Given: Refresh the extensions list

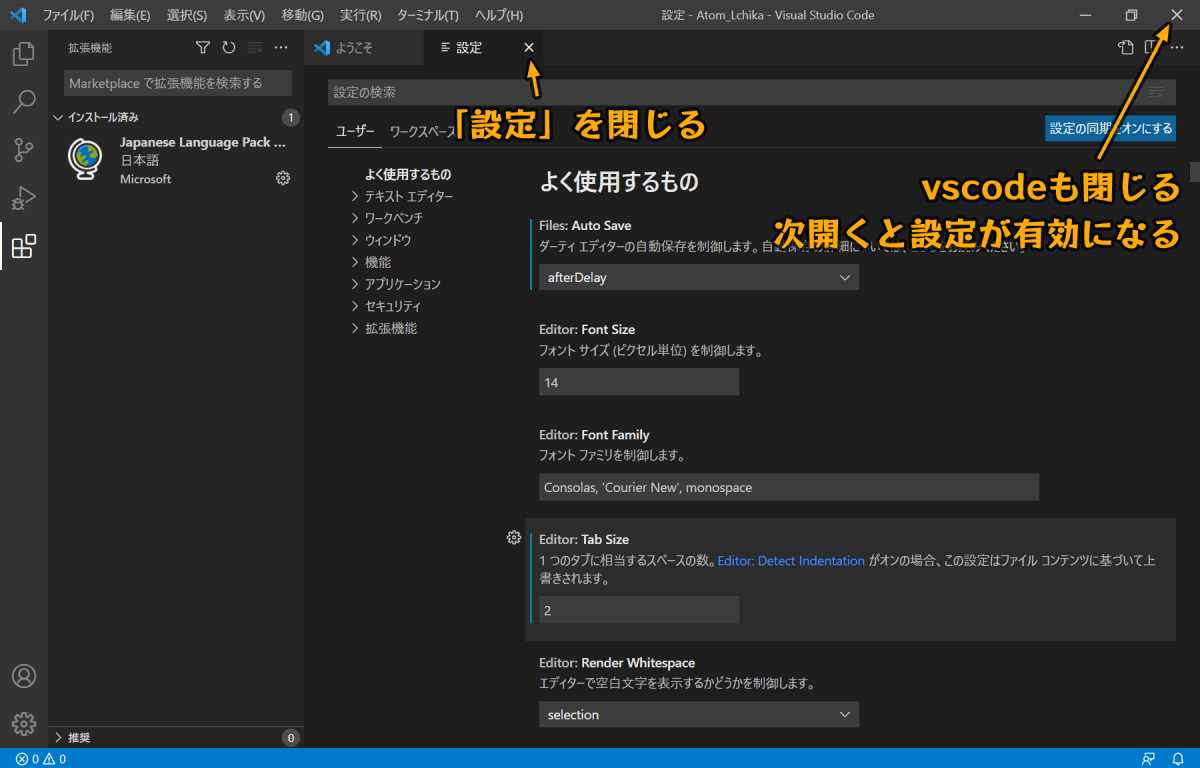Looking at the screenshot, I should pos(229,47).
